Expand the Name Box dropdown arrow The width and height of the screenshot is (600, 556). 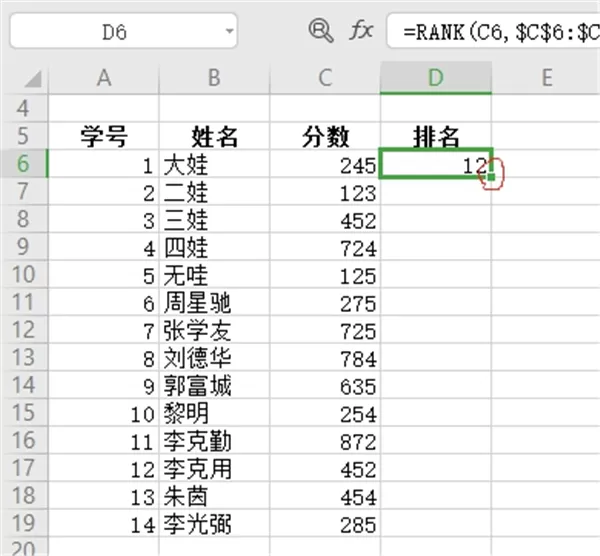229,31
